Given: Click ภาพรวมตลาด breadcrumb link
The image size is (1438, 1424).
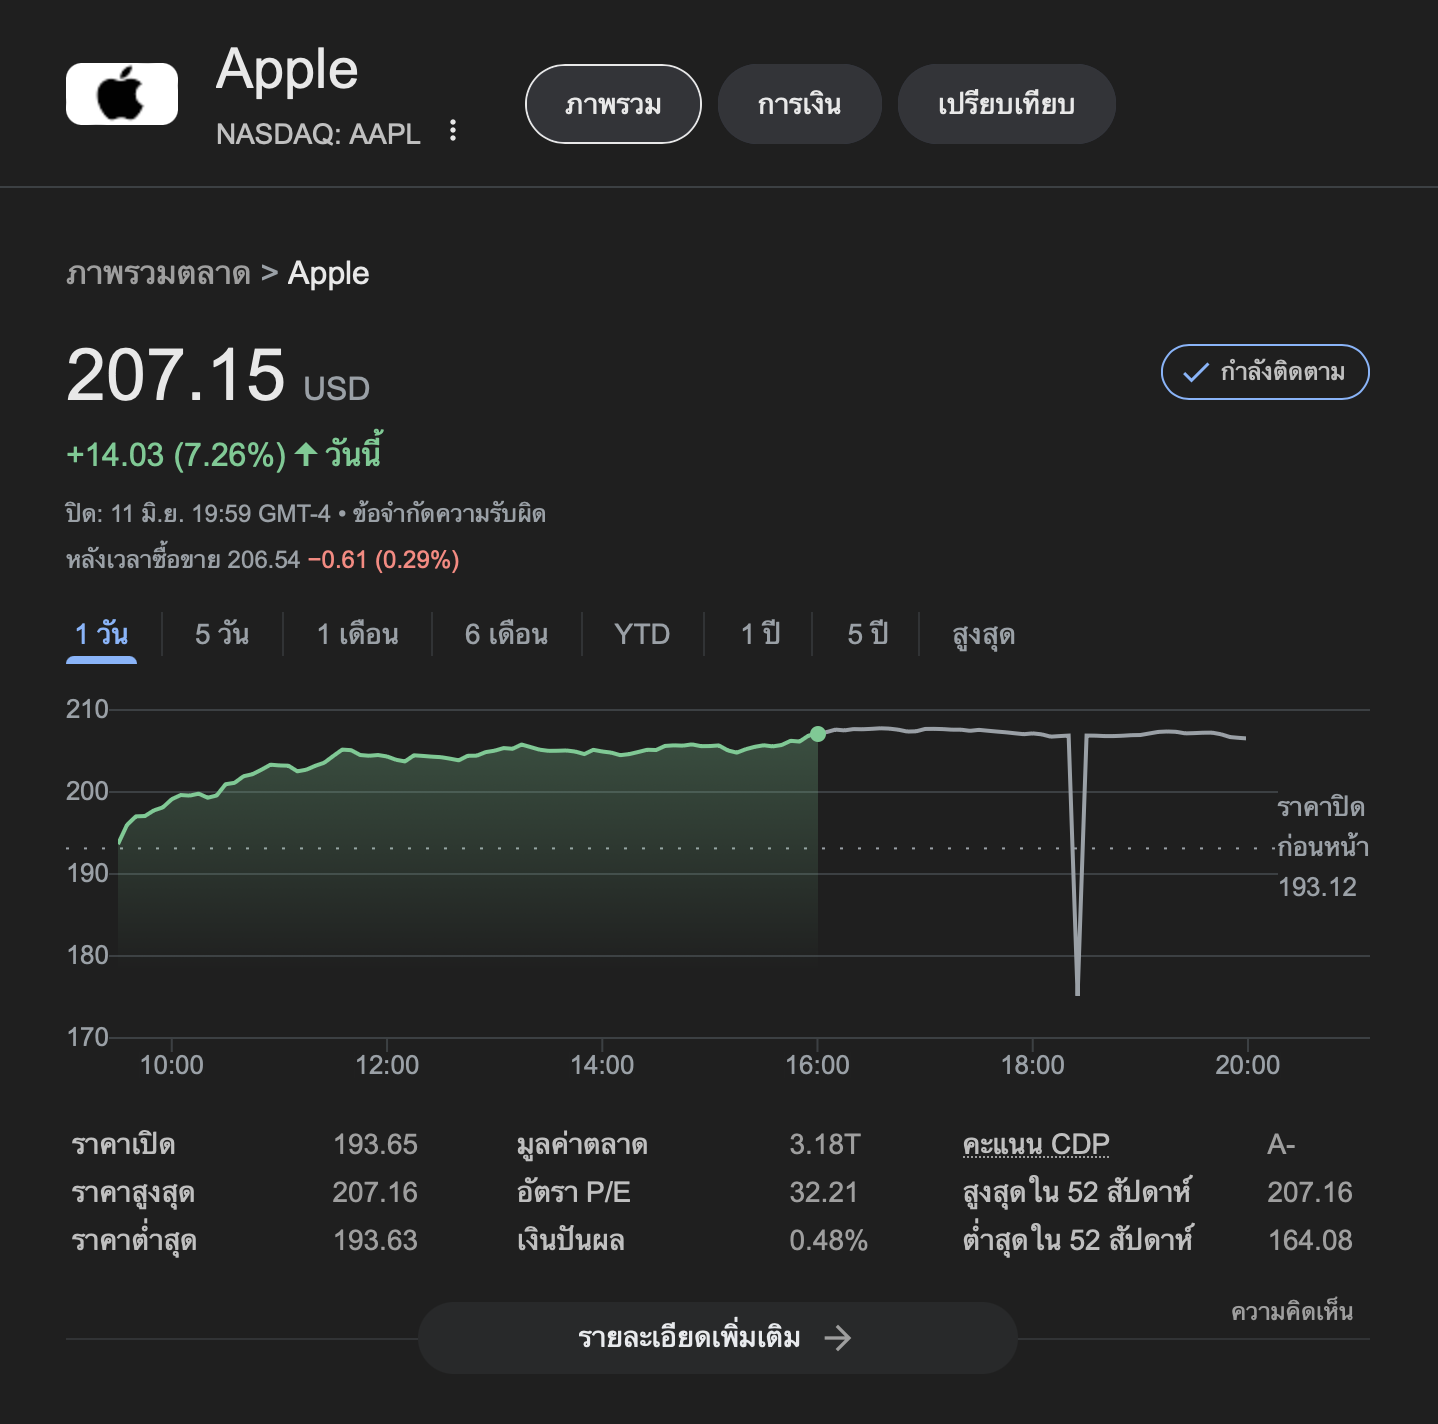Looking at the screenshot, I should coord(158,274).
